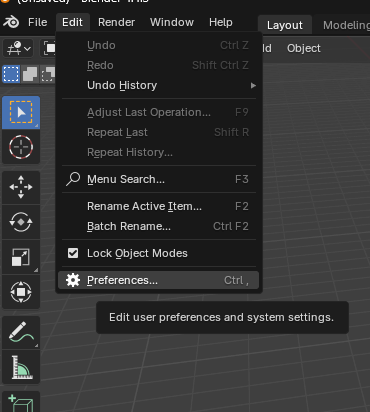This screenshot has height=412, width=370.
Task: Select the Measure tool
Action: 21,367
